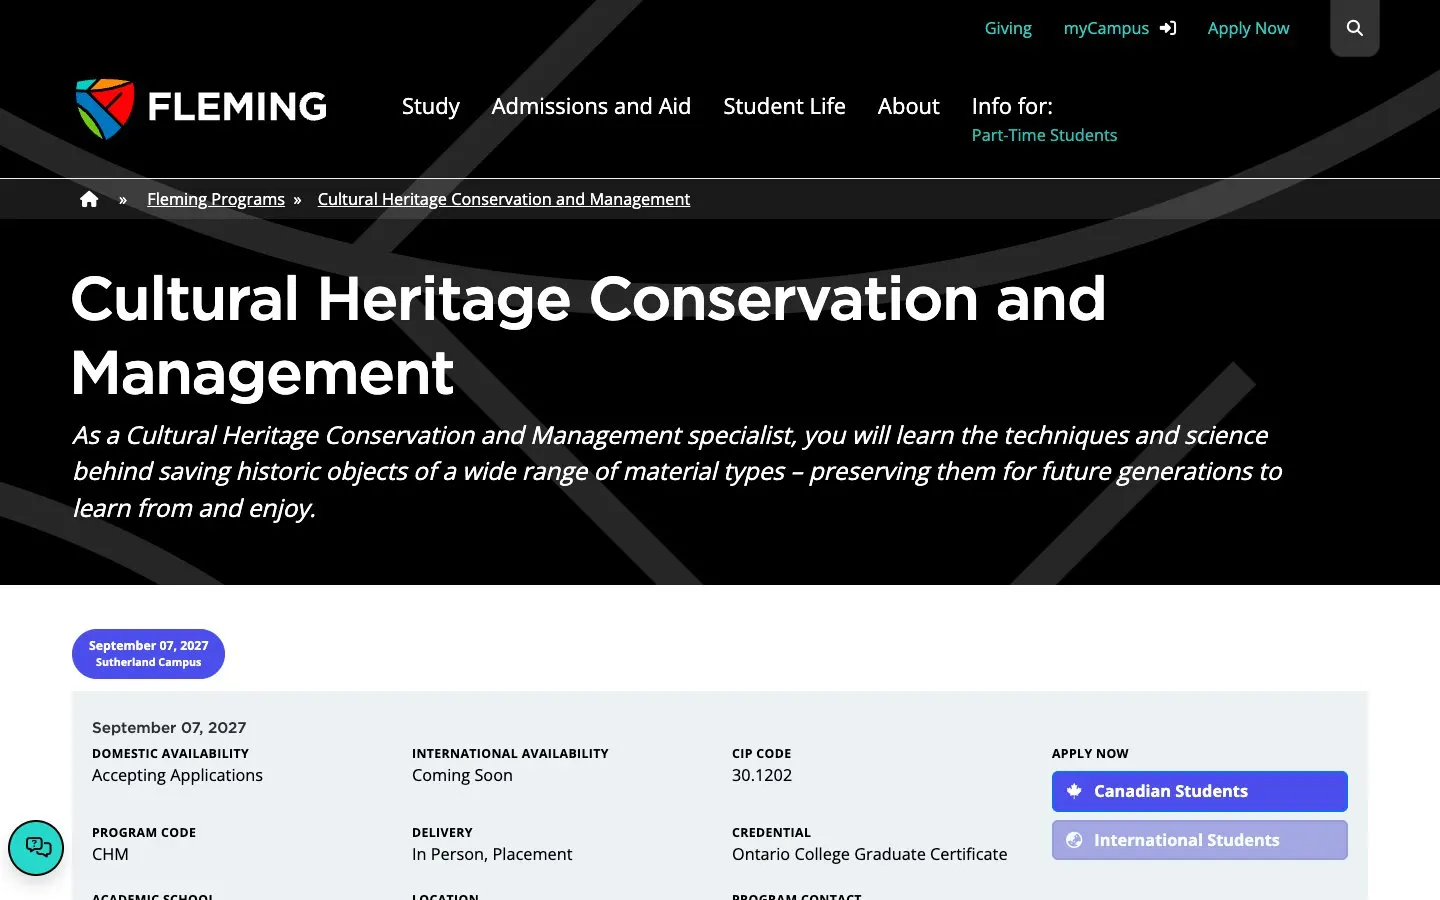This screenshot has width=1440, height=900.
Task: Click the italic program description paragraph
Action: point(677,471)
